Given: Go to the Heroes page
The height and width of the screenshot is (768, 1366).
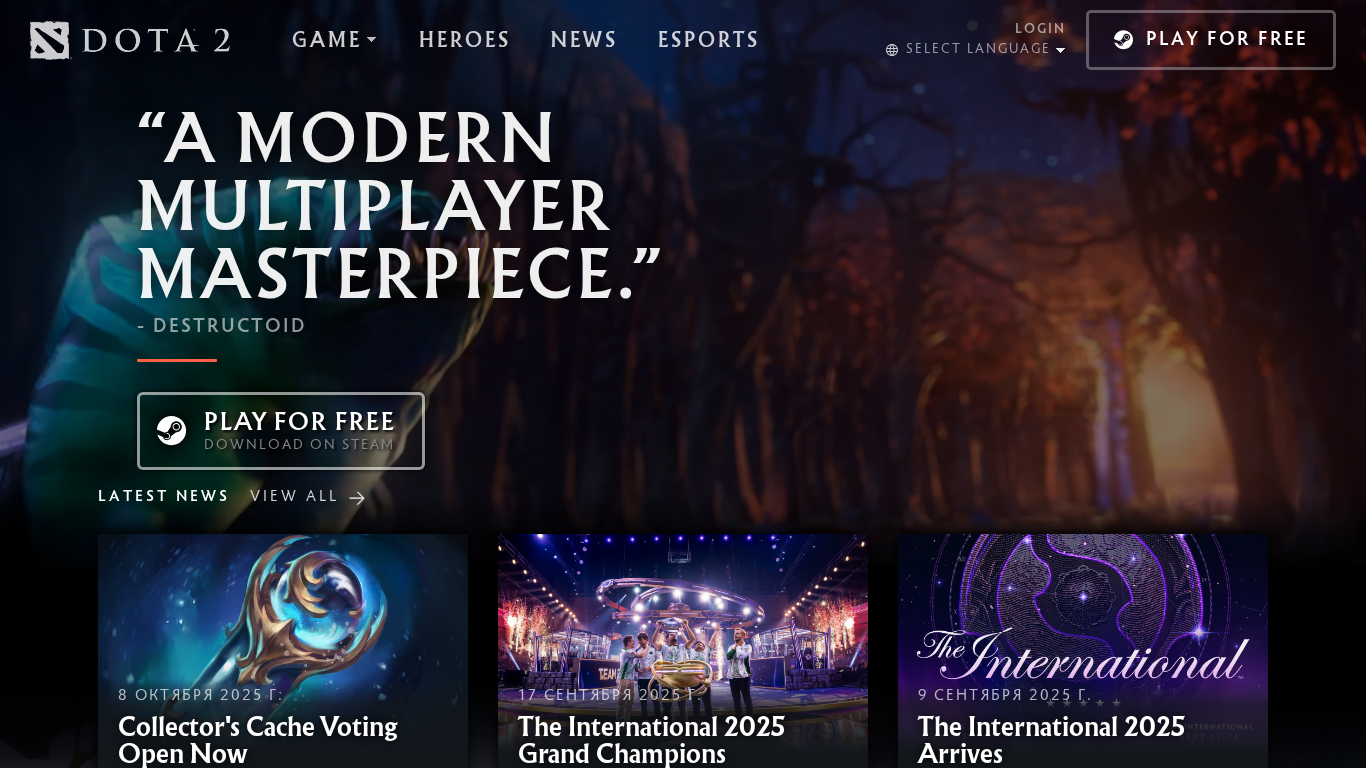Looking at the screenshot, I should 464,40.
